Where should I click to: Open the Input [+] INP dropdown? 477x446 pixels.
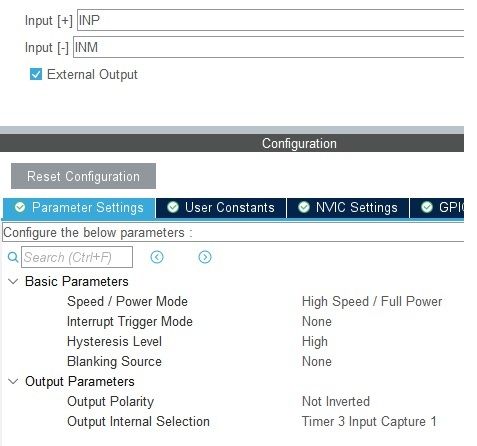pos(270,20)
